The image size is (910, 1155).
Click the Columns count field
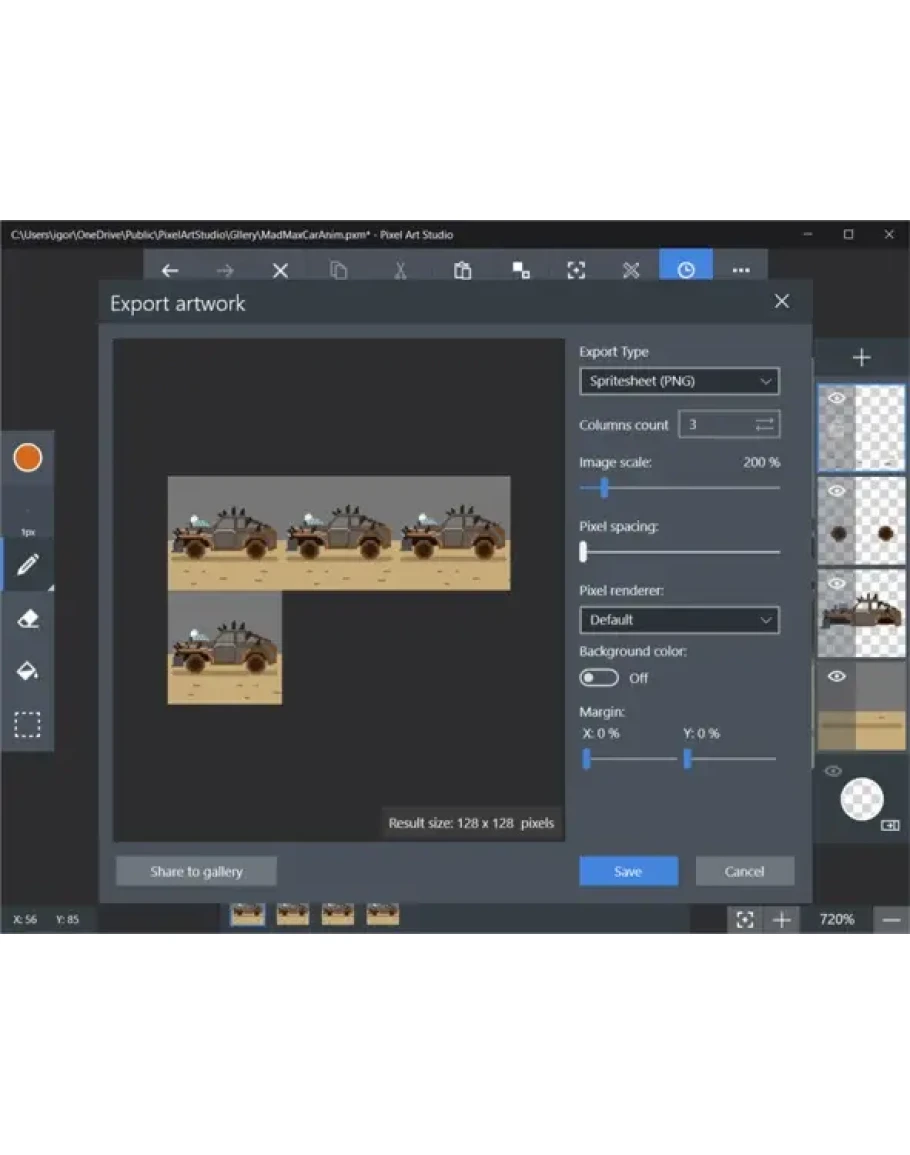[x=716, y=425]
